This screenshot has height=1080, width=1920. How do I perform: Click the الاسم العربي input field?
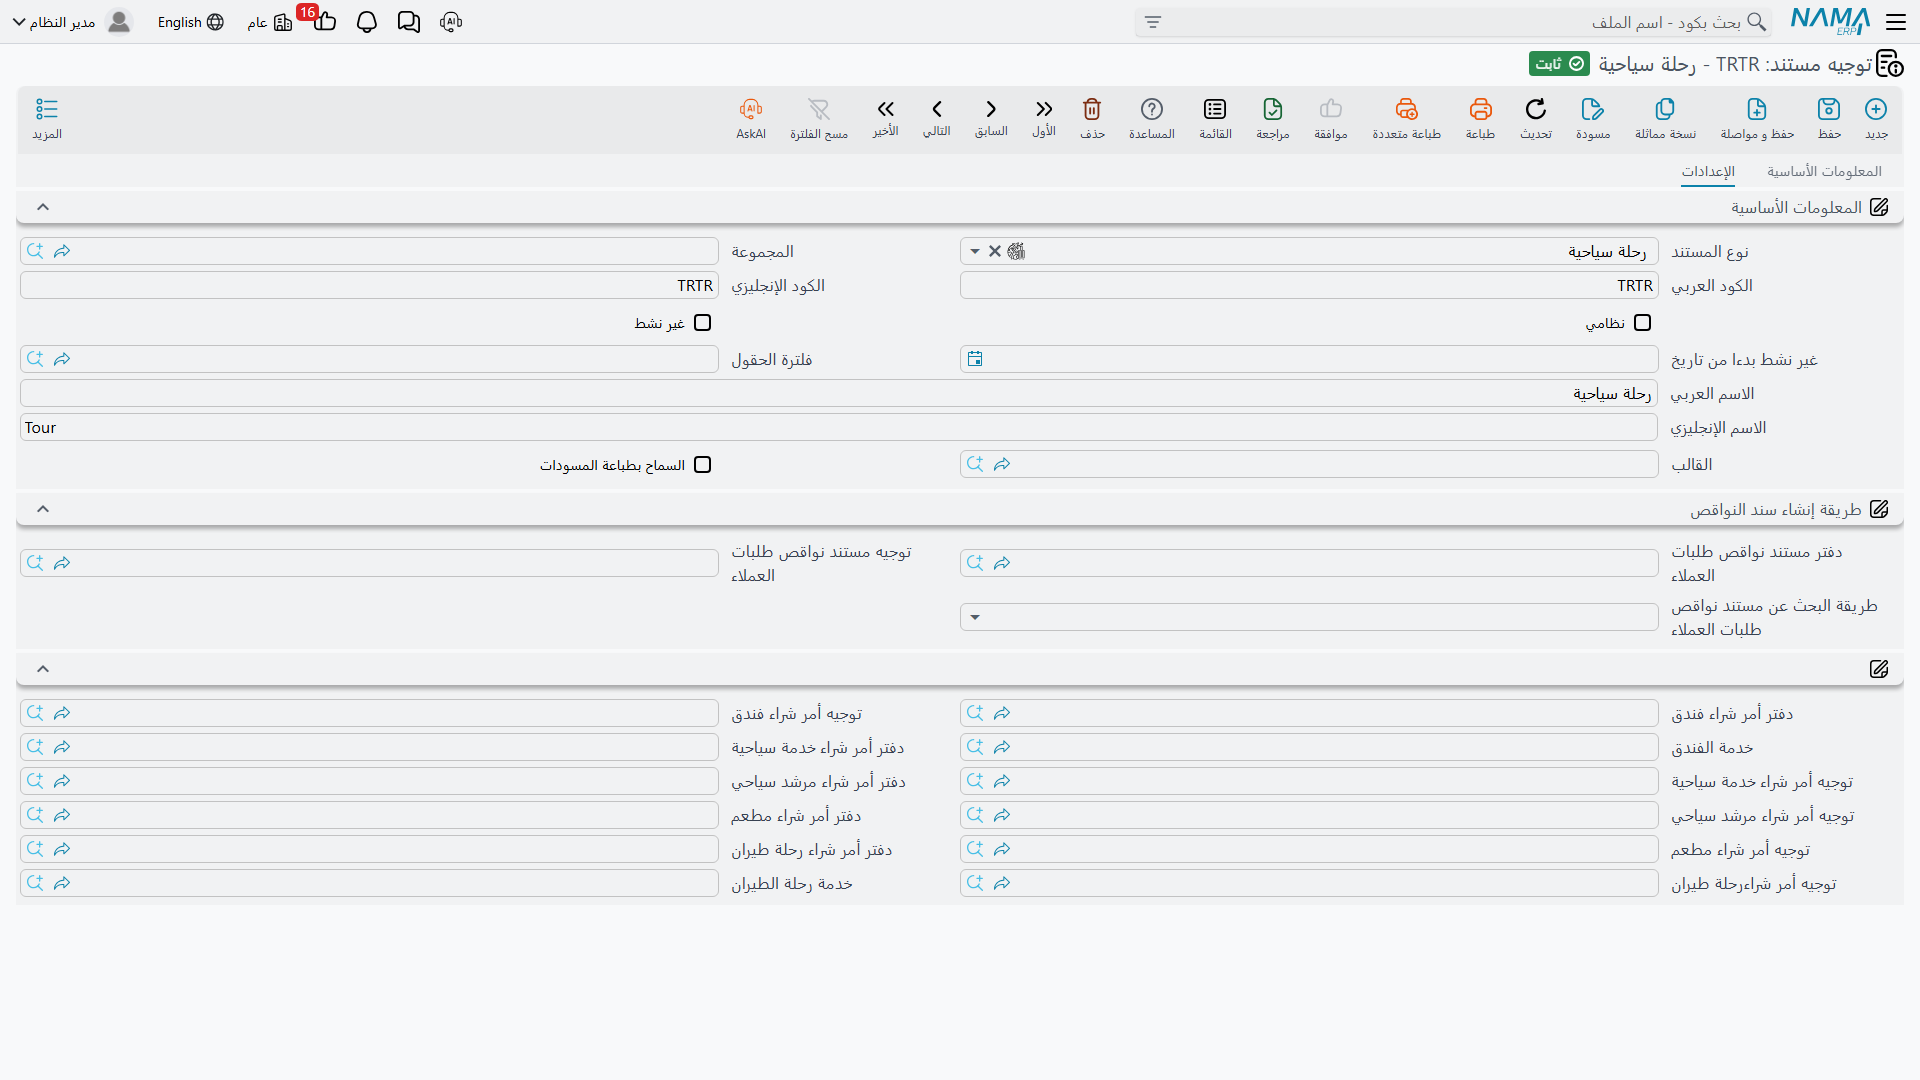[x=839, y=393]
